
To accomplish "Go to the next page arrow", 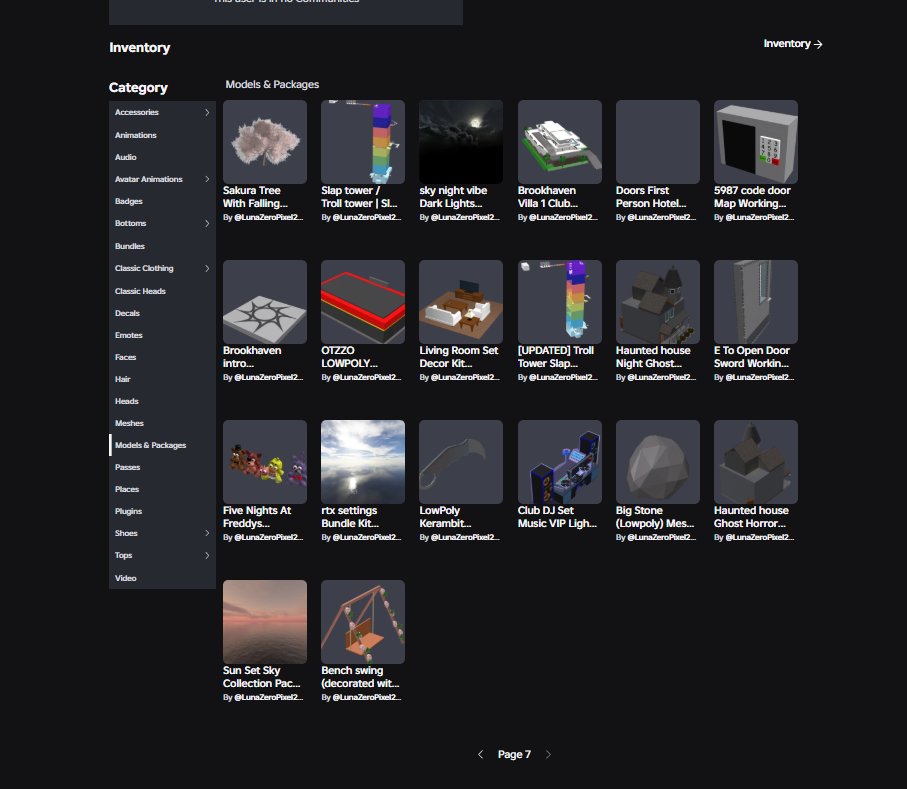I will pyautogui.click(x=548, y=754).
